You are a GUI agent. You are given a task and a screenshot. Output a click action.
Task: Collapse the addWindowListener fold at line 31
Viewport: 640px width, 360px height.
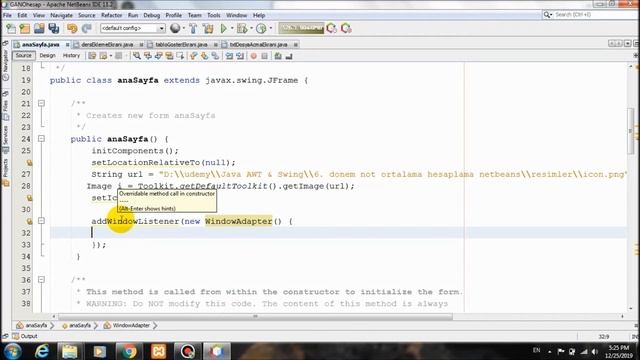coord(41,221)
